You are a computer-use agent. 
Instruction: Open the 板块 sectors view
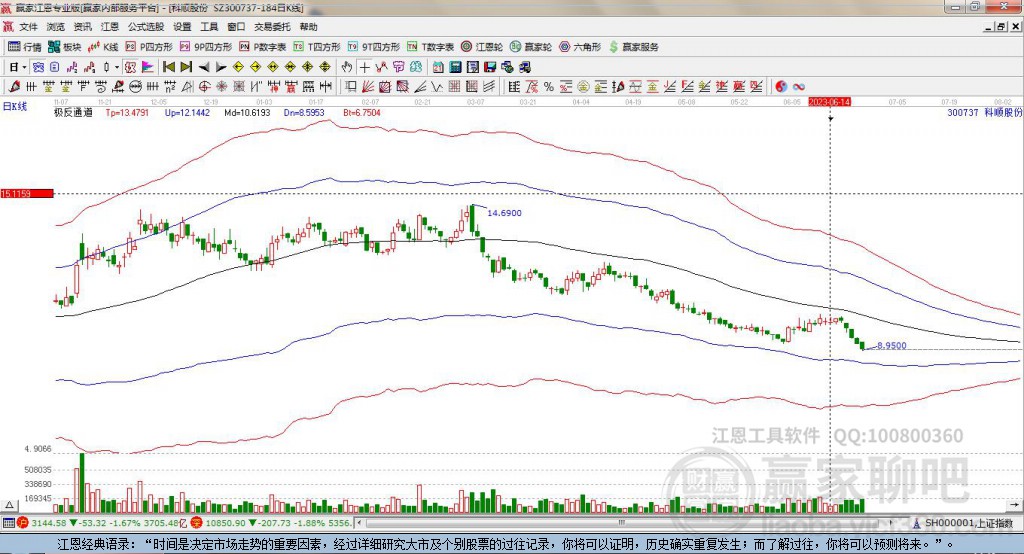point(64,47)
